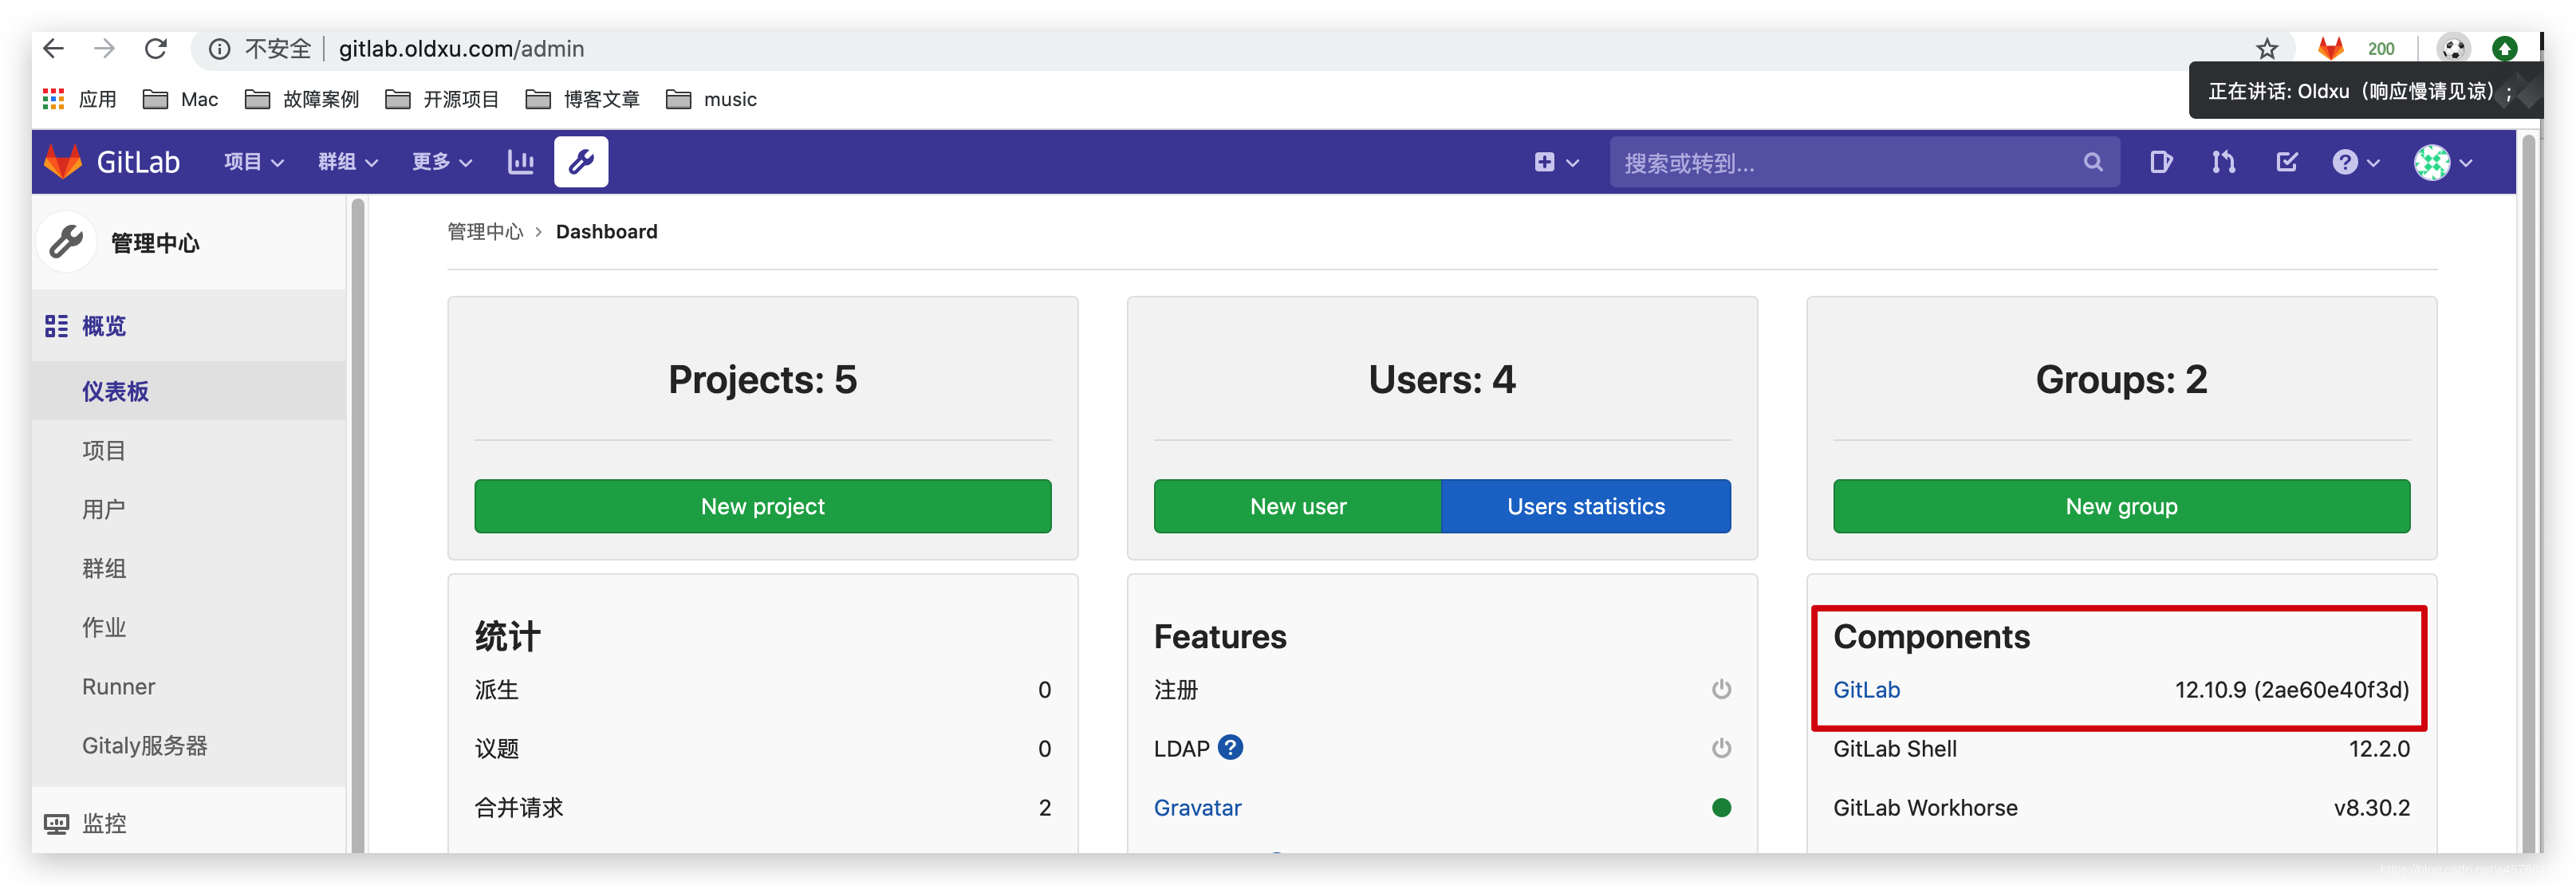Open the 监控 sidebar section
Image resolution: width=2576 pixels, height=885 pixels.
tap(103, 823)
